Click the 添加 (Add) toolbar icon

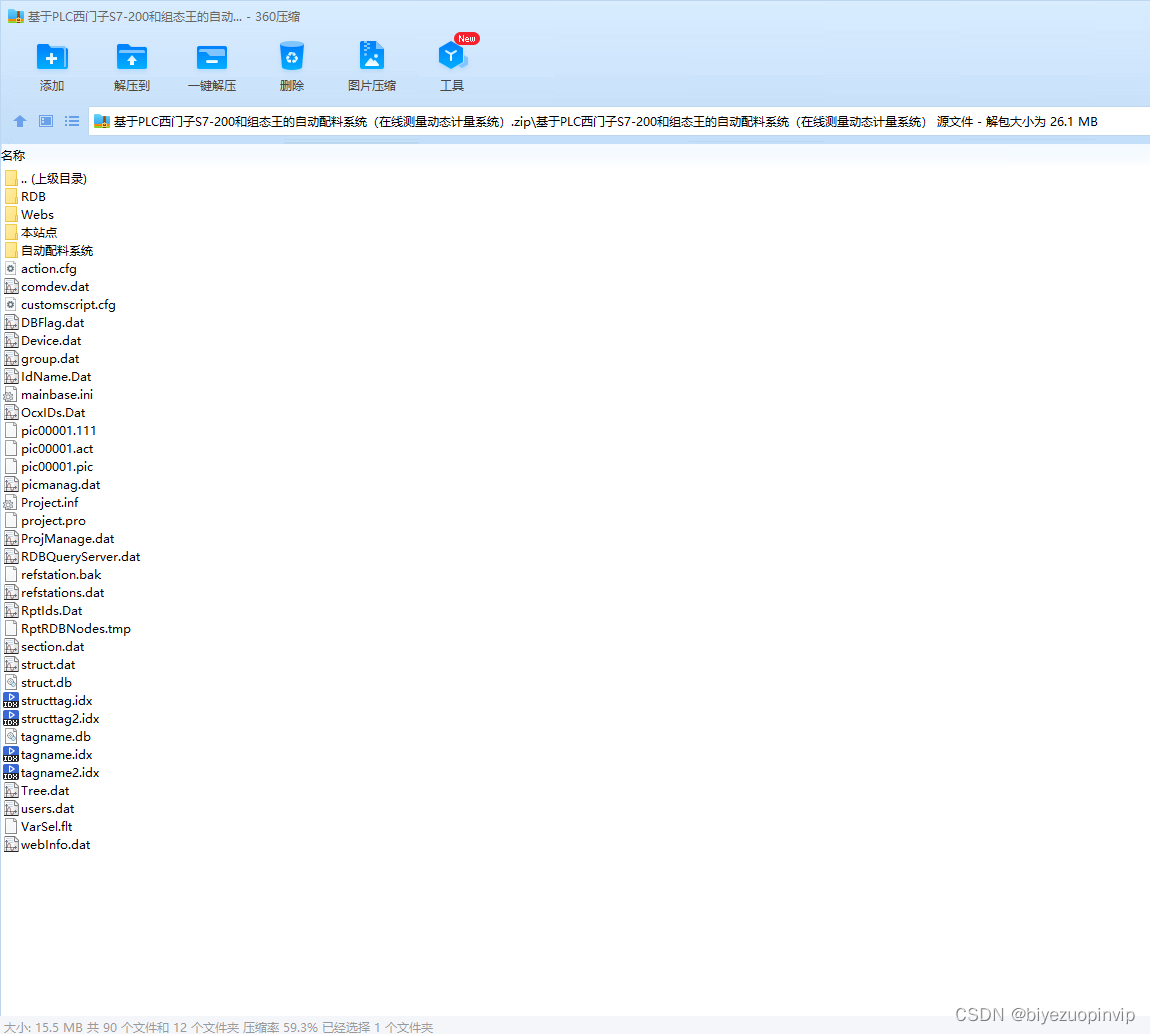pyautogui.click(x=51, y=57)
